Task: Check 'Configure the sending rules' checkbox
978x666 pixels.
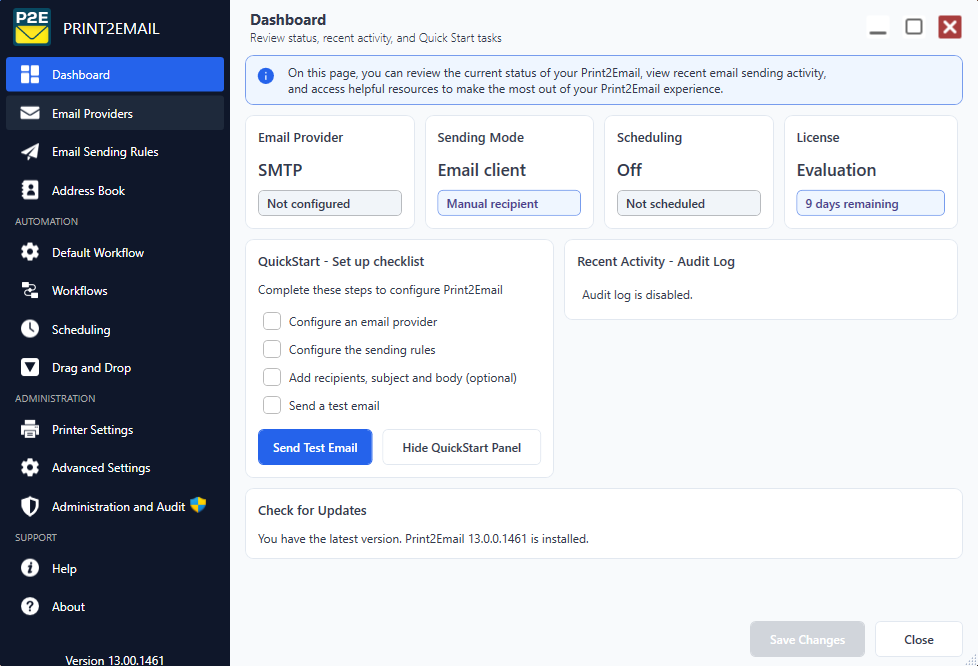Action: pos(272,349)
